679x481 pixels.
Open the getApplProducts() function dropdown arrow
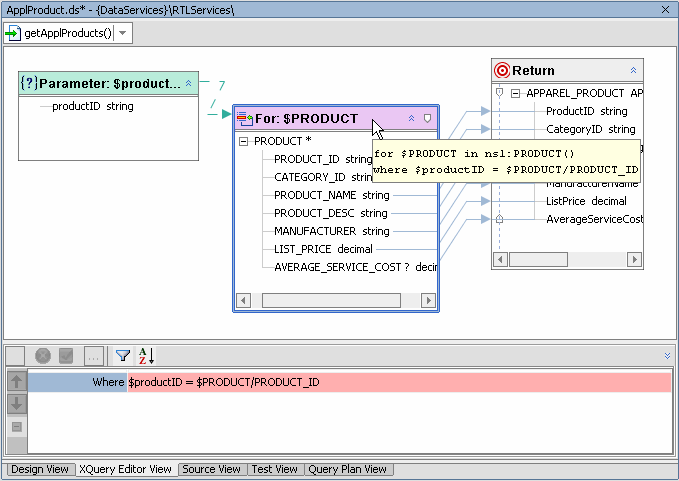coord(123,33)
